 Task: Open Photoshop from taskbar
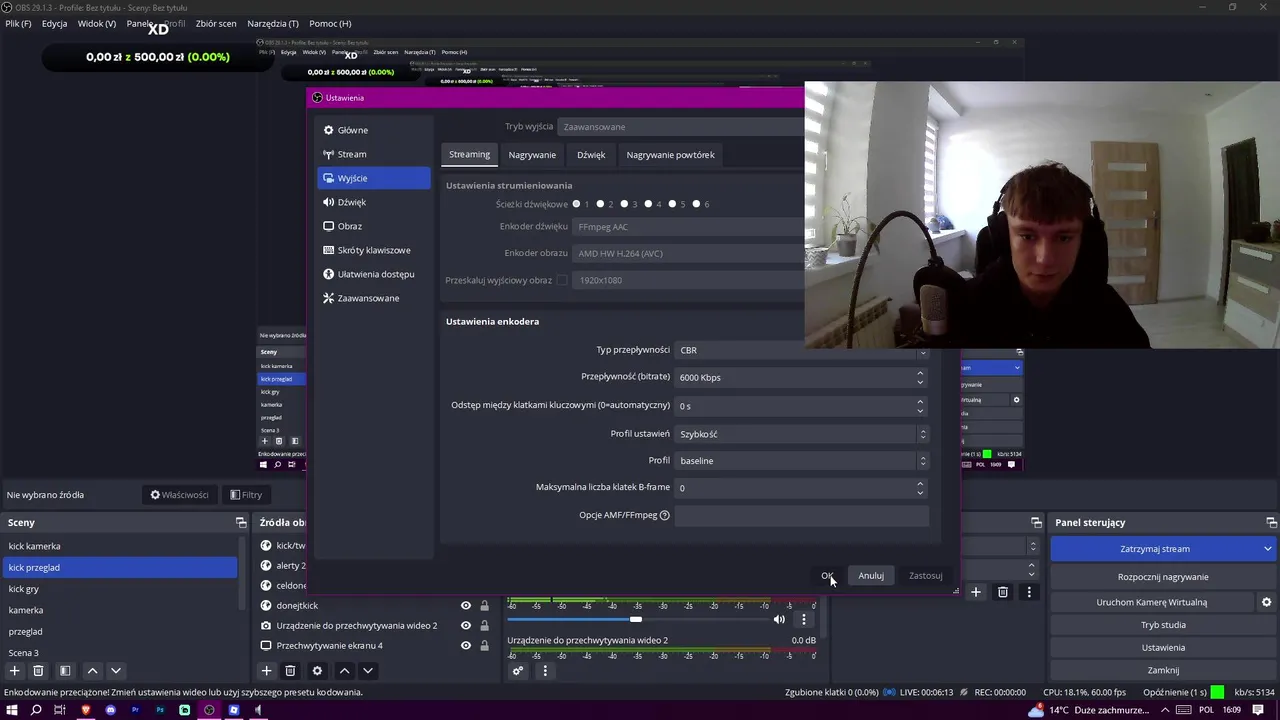160,710
